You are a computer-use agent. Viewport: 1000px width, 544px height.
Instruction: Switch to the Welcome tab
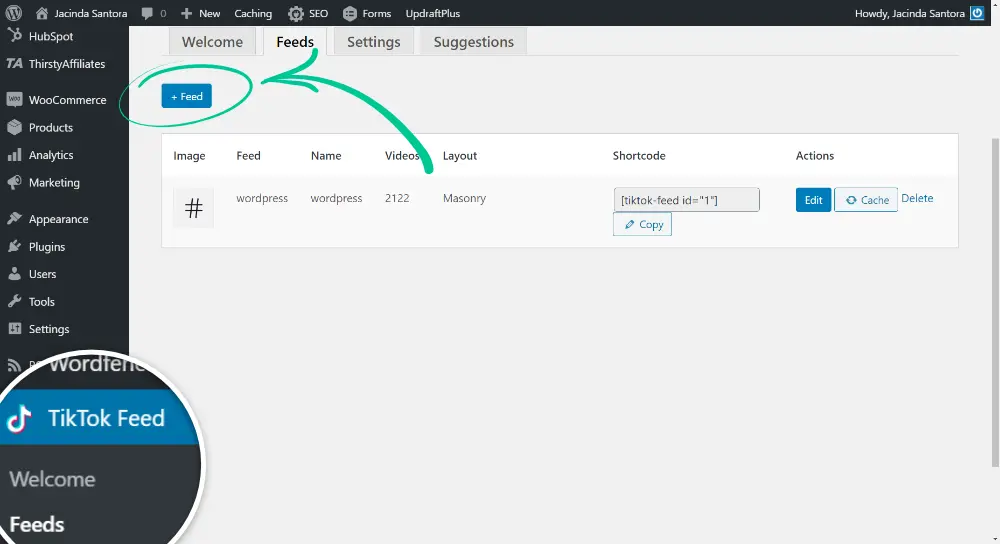[x=212, y=42]
